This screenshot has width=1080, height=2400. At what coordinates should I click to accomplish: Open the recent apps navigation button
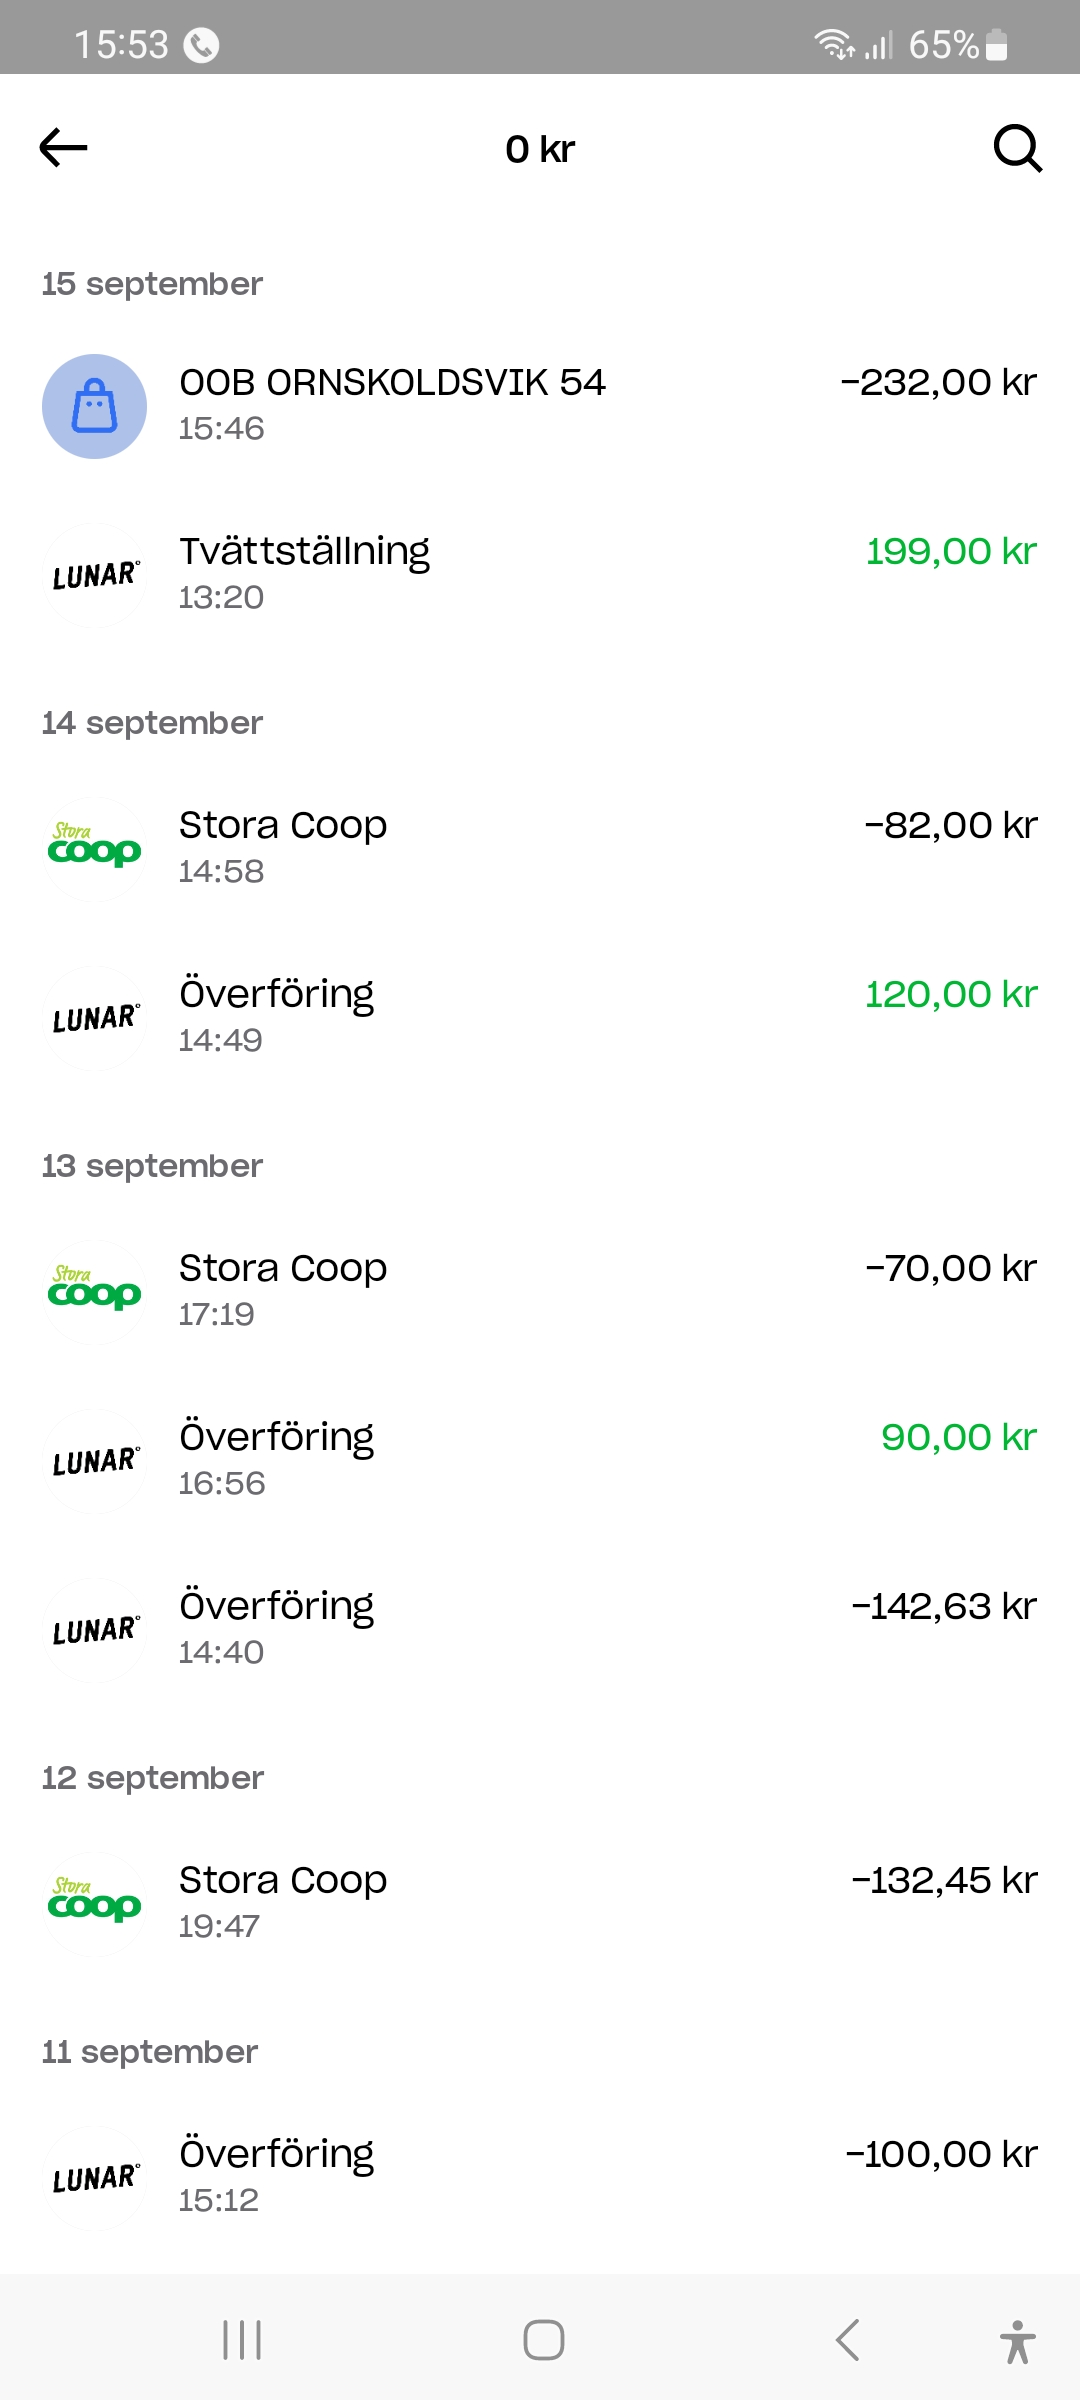tap(242, 2340)
